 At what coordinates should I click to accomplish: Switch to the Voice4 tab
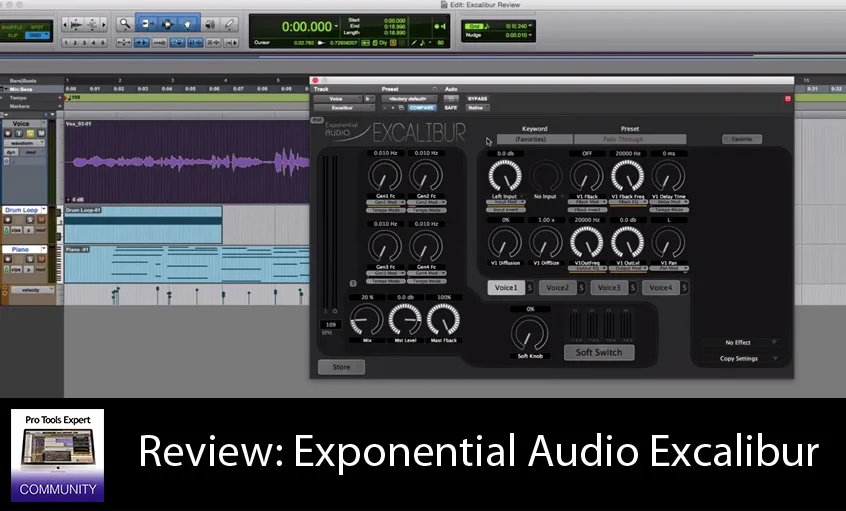click(660, 288)
